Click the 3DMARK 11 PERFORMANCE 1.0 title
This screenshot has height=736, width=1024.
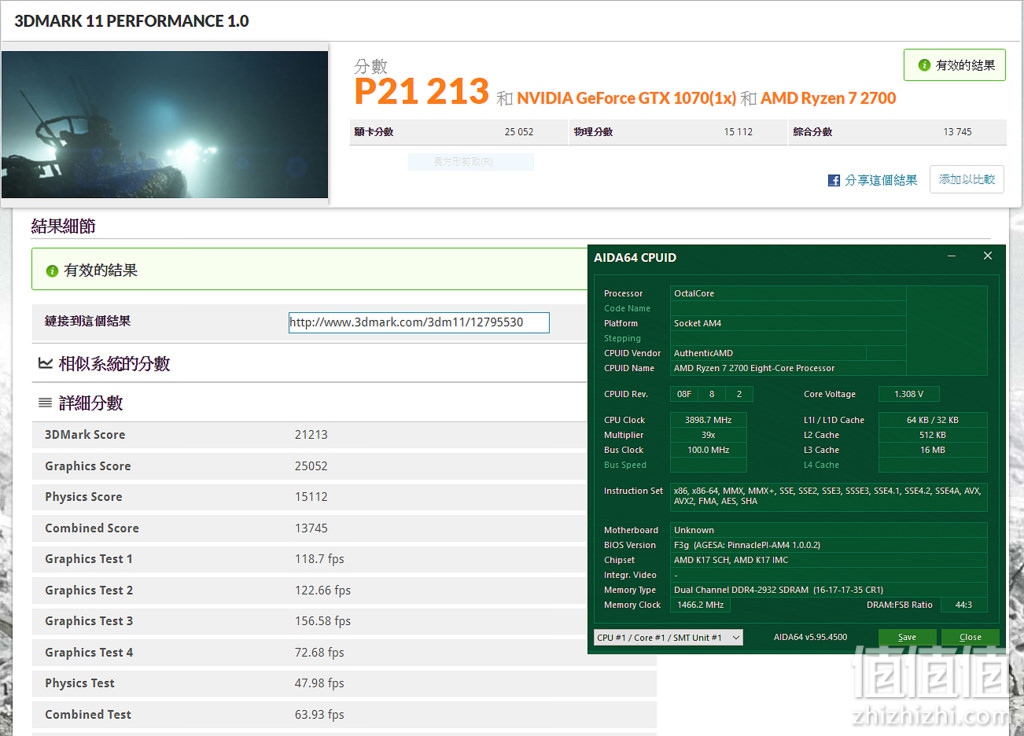131,21
